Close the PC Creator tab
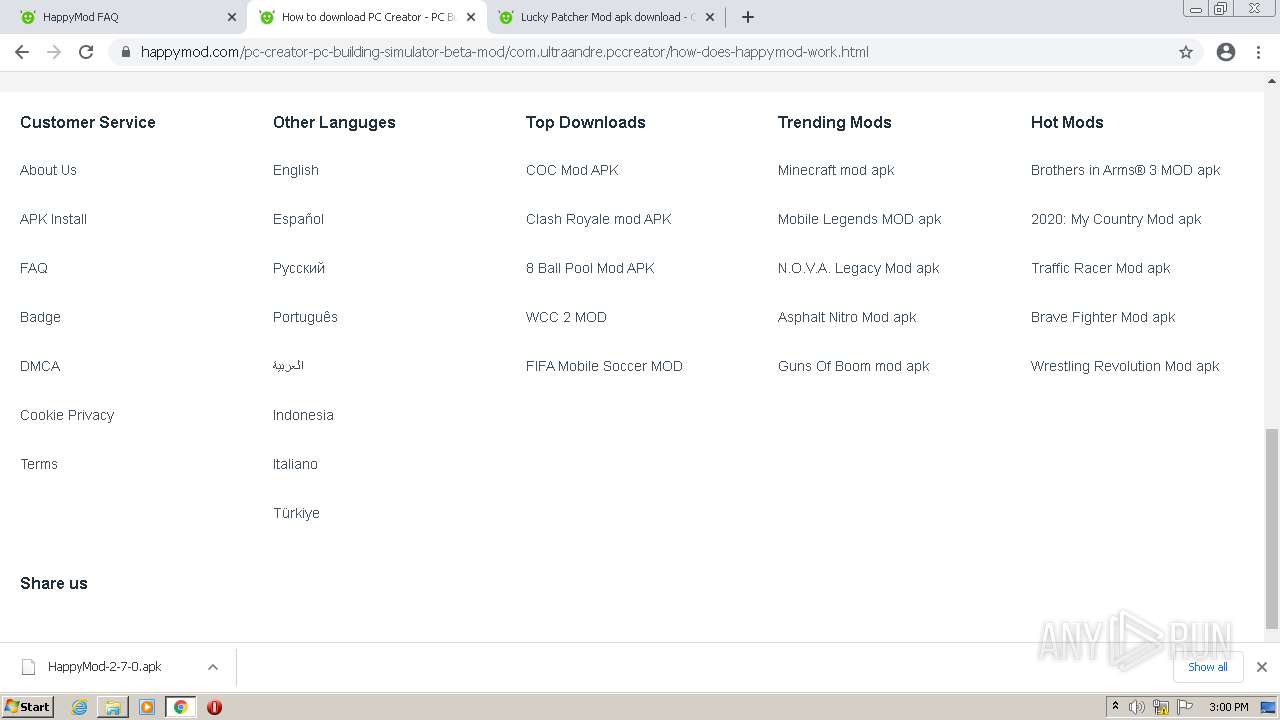This screenshot has height=720, width=1280. click(471, 17)
